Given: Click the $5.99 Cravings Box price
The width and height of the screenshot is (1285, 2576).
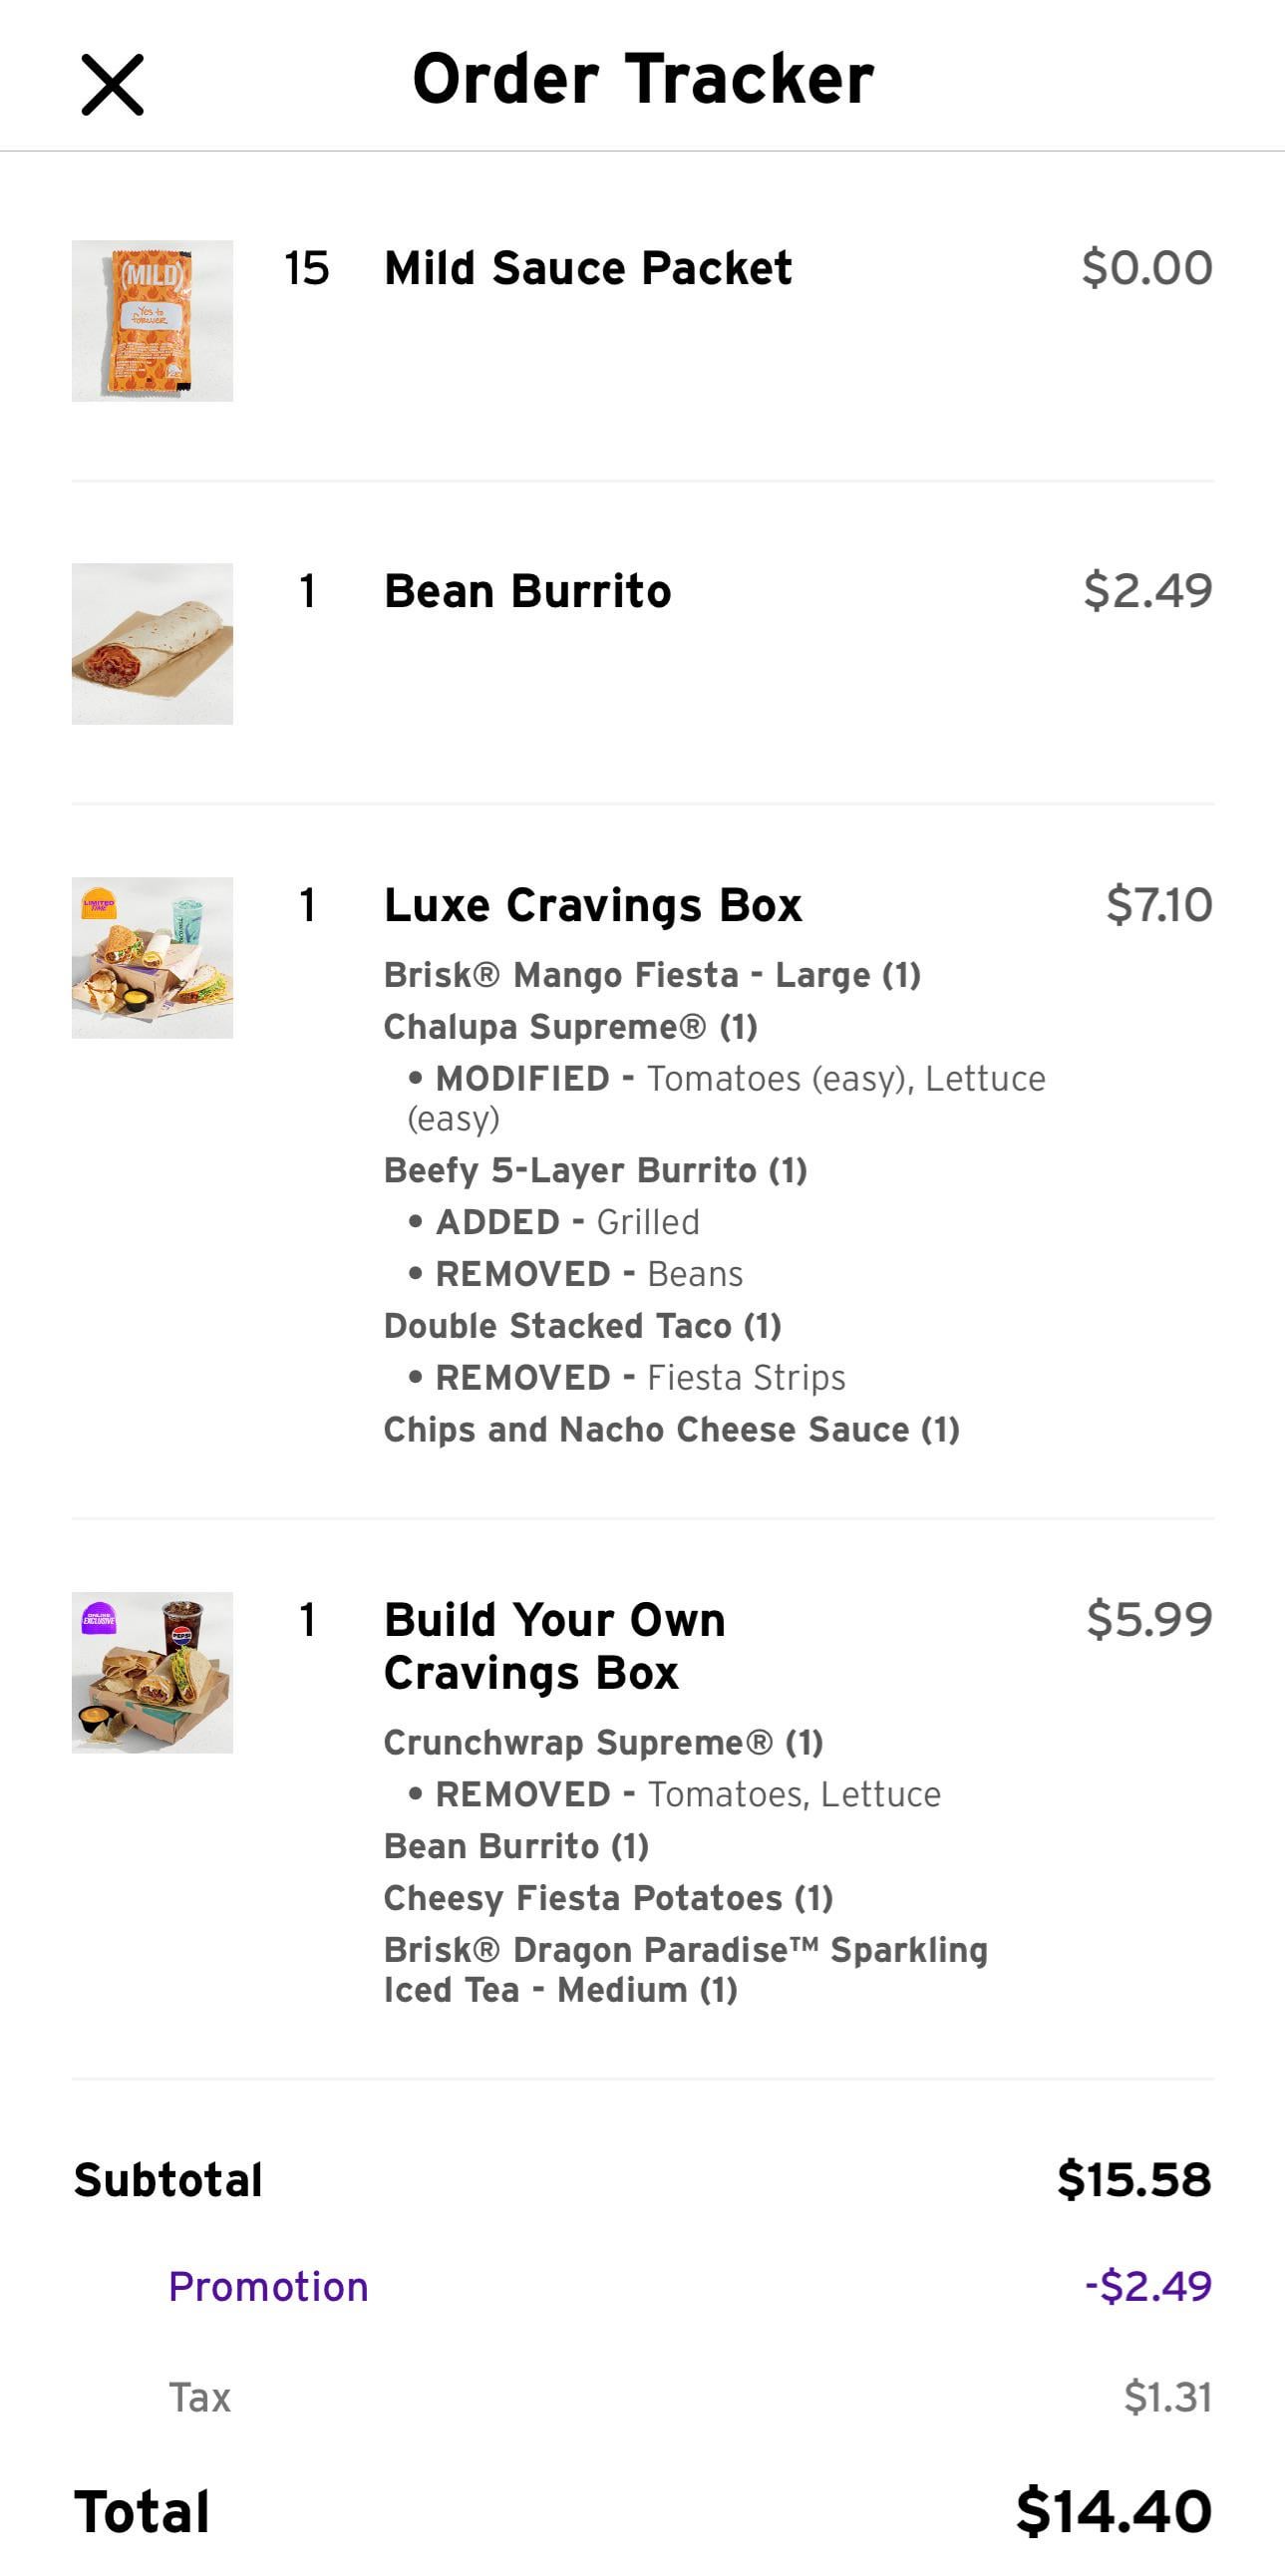Looking at the screenshot, I should click(1149, 1619).
